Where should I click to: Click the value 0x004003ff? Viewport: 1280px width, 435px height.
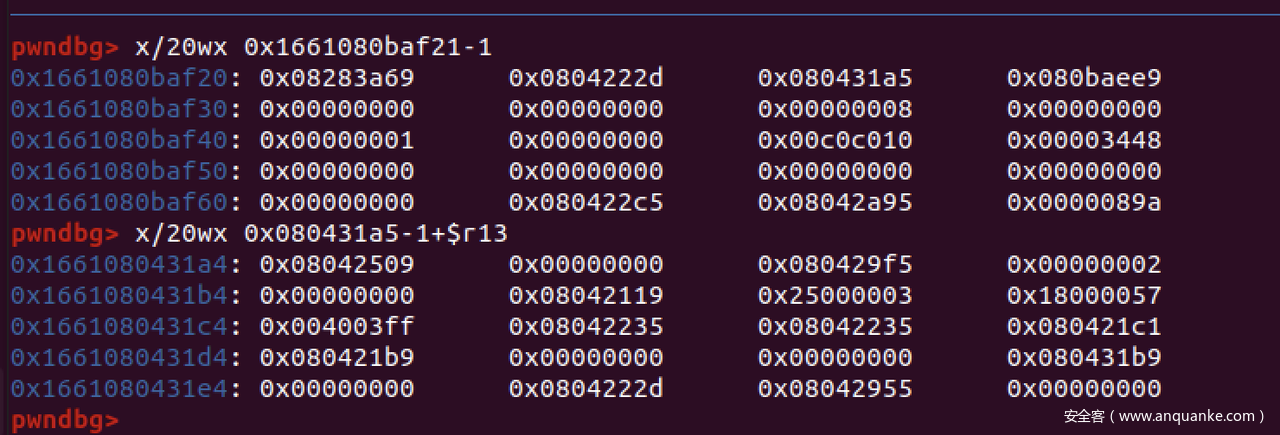point(336,327)
